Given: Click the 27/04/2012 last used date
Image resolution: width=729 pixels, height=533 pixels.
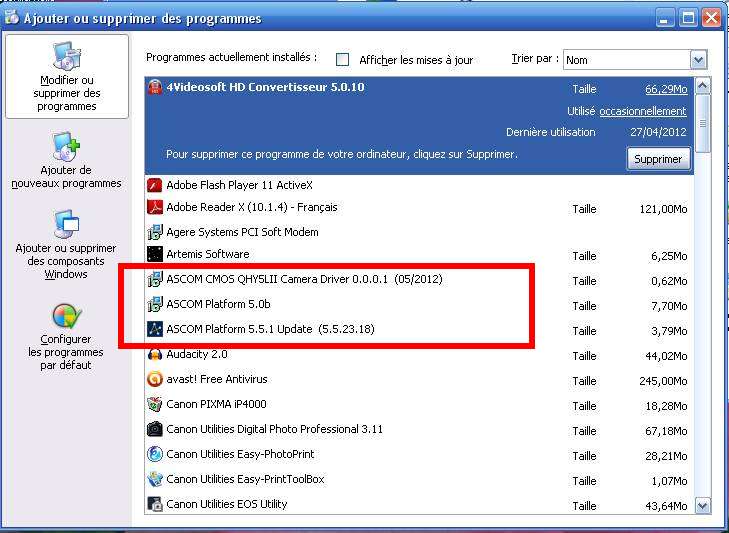Looking at the screenshot, I should click(x=658, y=132).
